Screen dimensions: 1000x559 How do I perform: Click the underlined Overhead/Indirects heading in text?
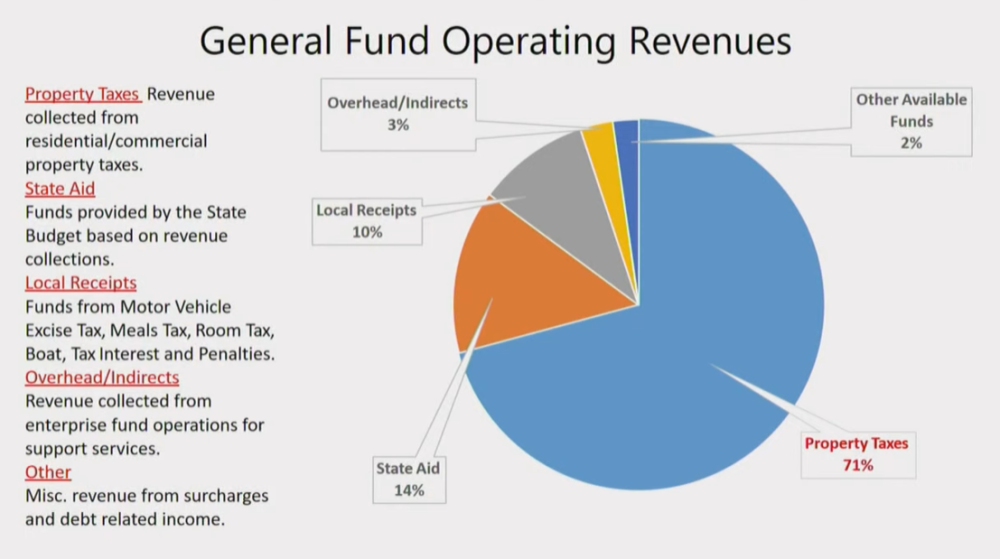(101, 377)
